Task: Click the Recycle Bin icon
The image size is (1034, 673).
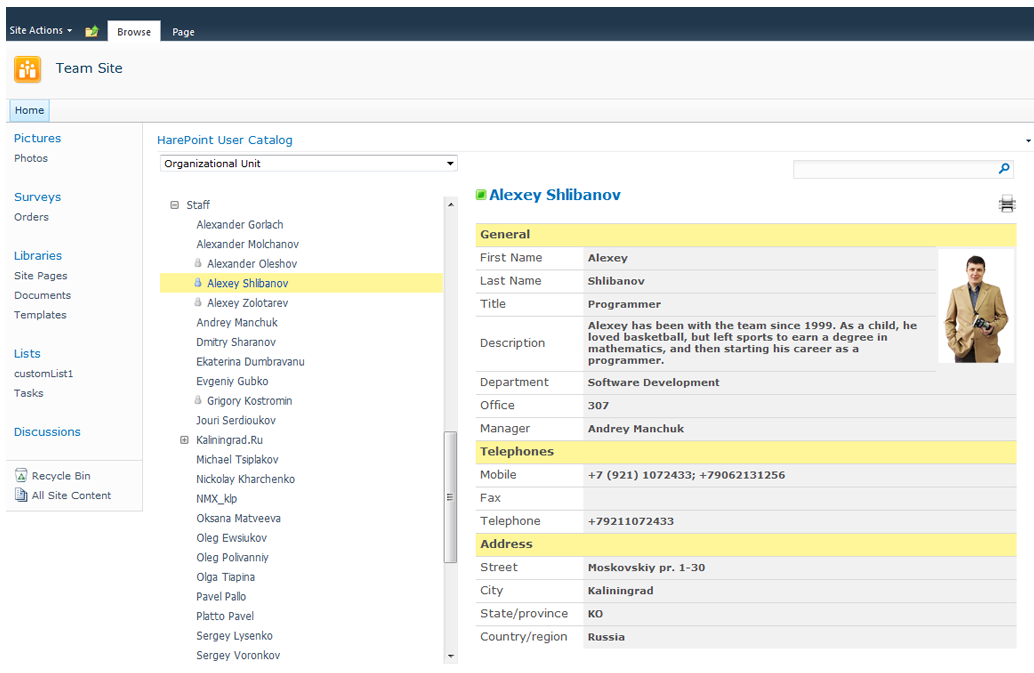Action: click(x=21, y=476)
